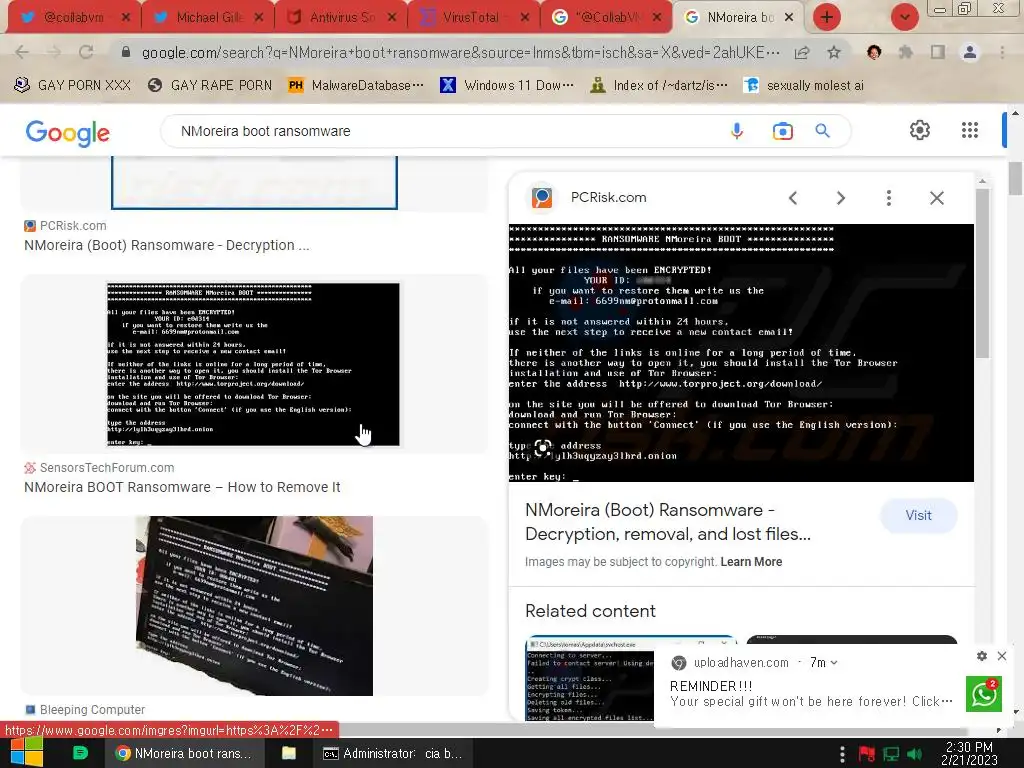Toggle the browser side panel
Viewport: 1024px width, 768px height.
[x=938, y=52]
